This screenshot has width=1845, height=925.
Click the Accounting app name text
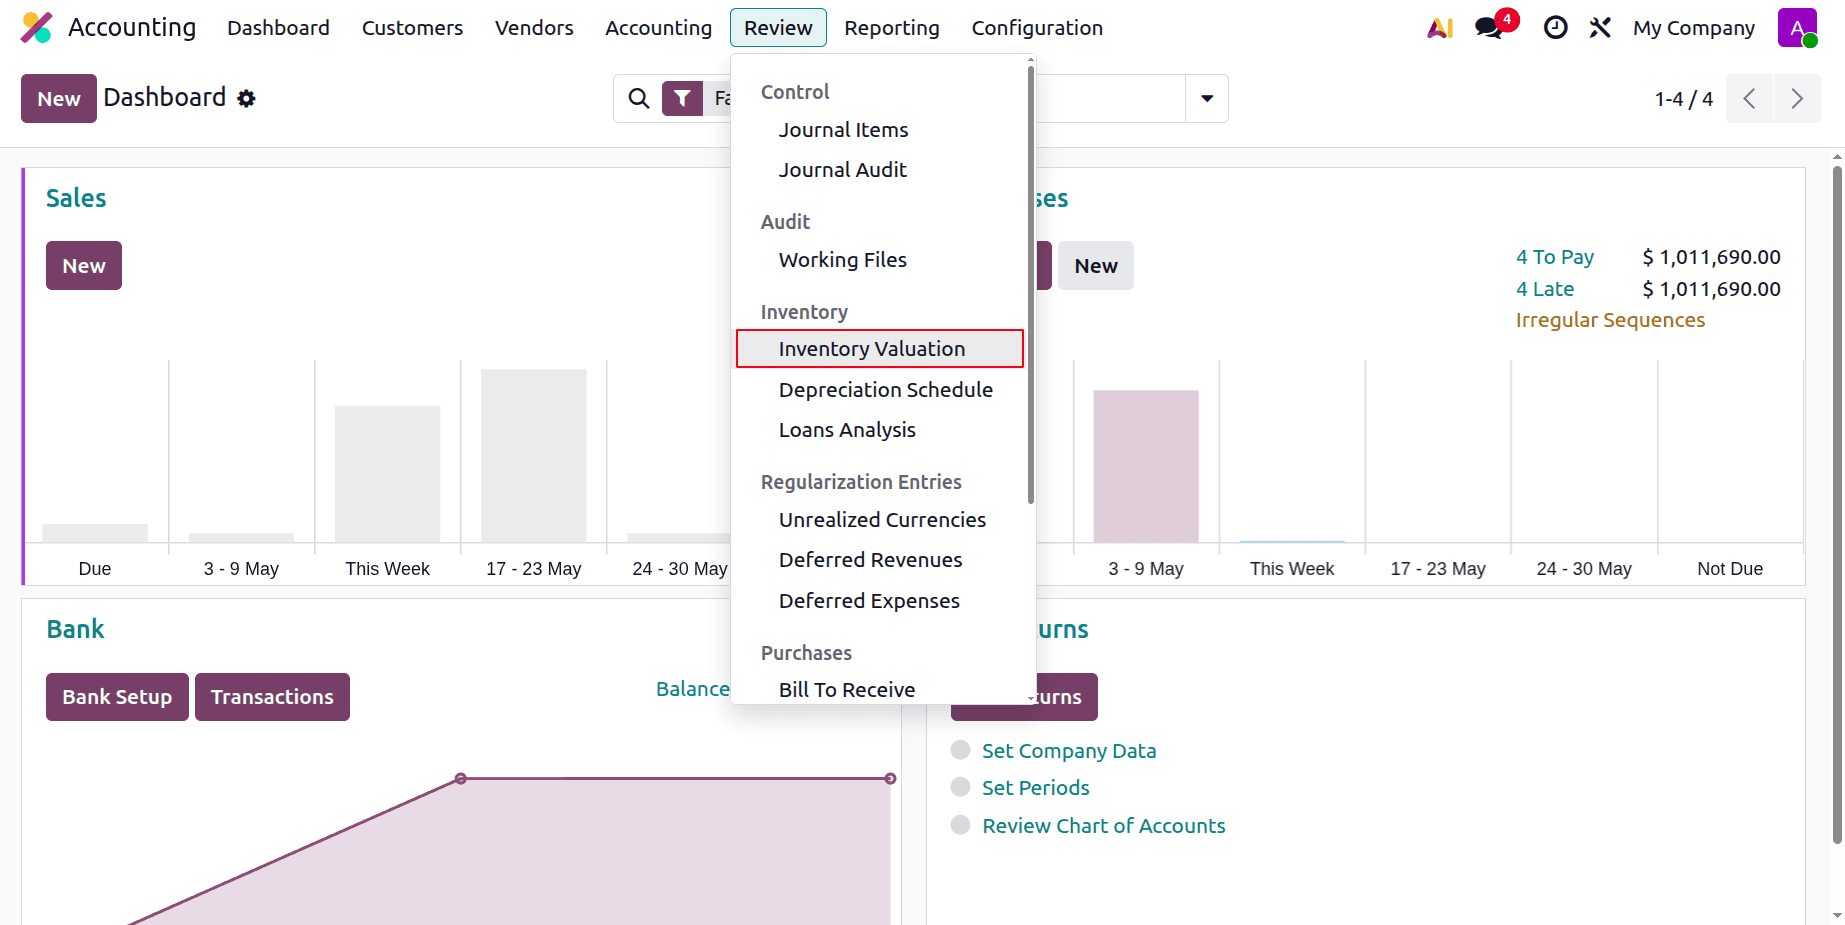coord(132,27)
